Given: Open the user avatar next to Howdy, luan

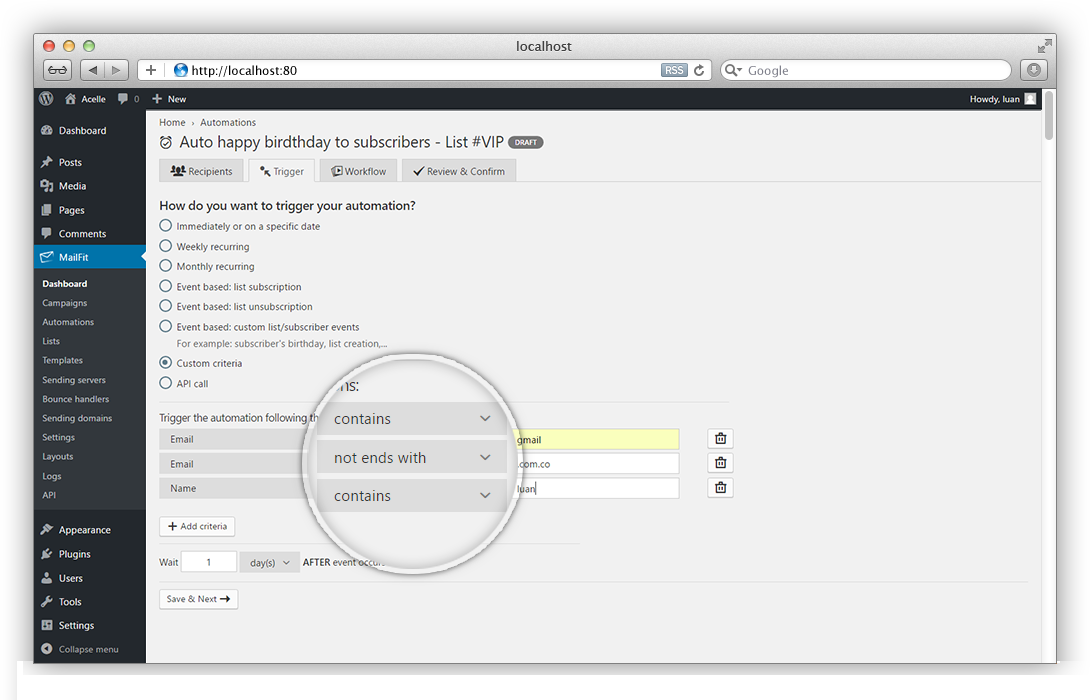Looking at the screenshot, I should 1030,99.
